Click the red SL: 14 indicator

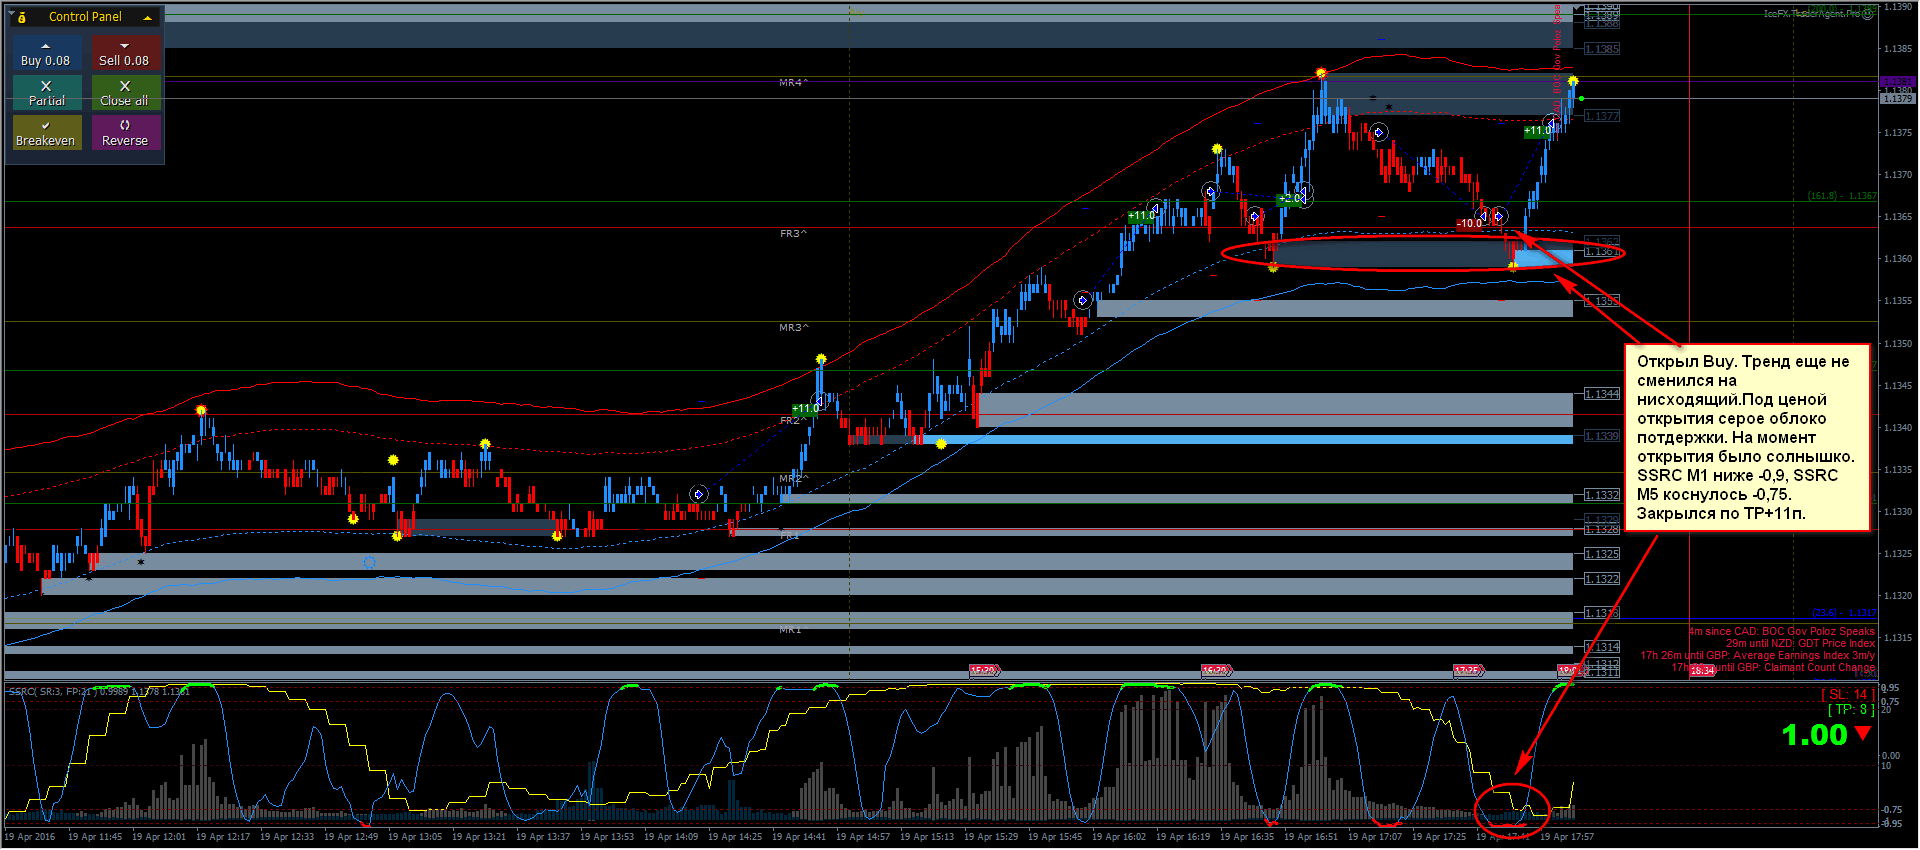[1847, 694]
